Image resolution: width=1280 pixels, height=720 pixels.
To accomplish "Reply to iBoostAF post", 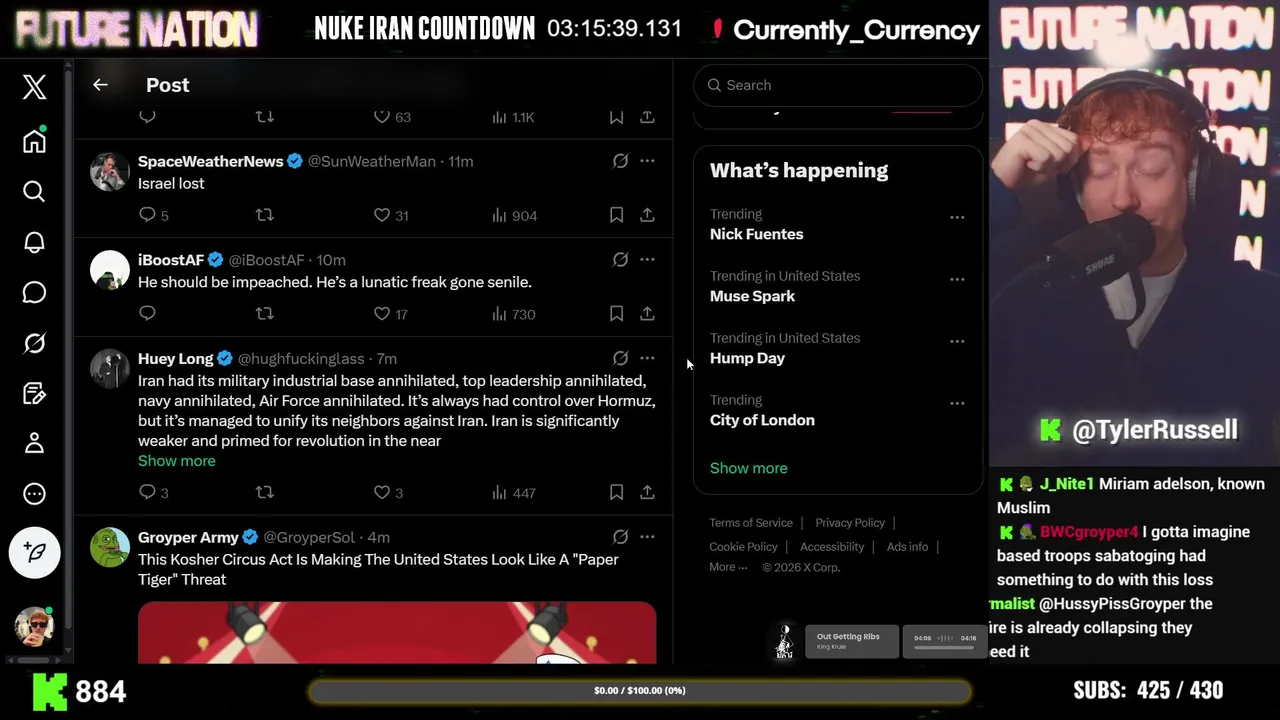I will click(x=147, y=314).
